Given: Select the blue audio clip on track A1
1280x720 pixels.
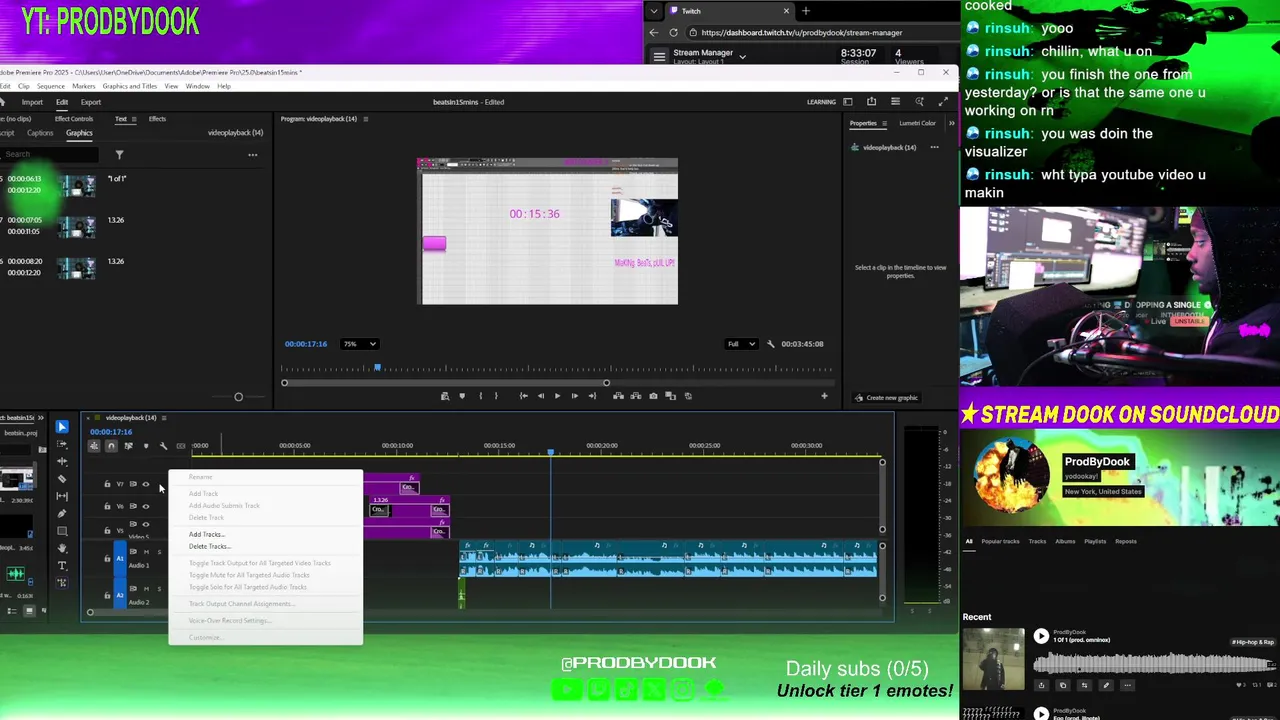Looking at the screenshot, I should pos(668,559).
